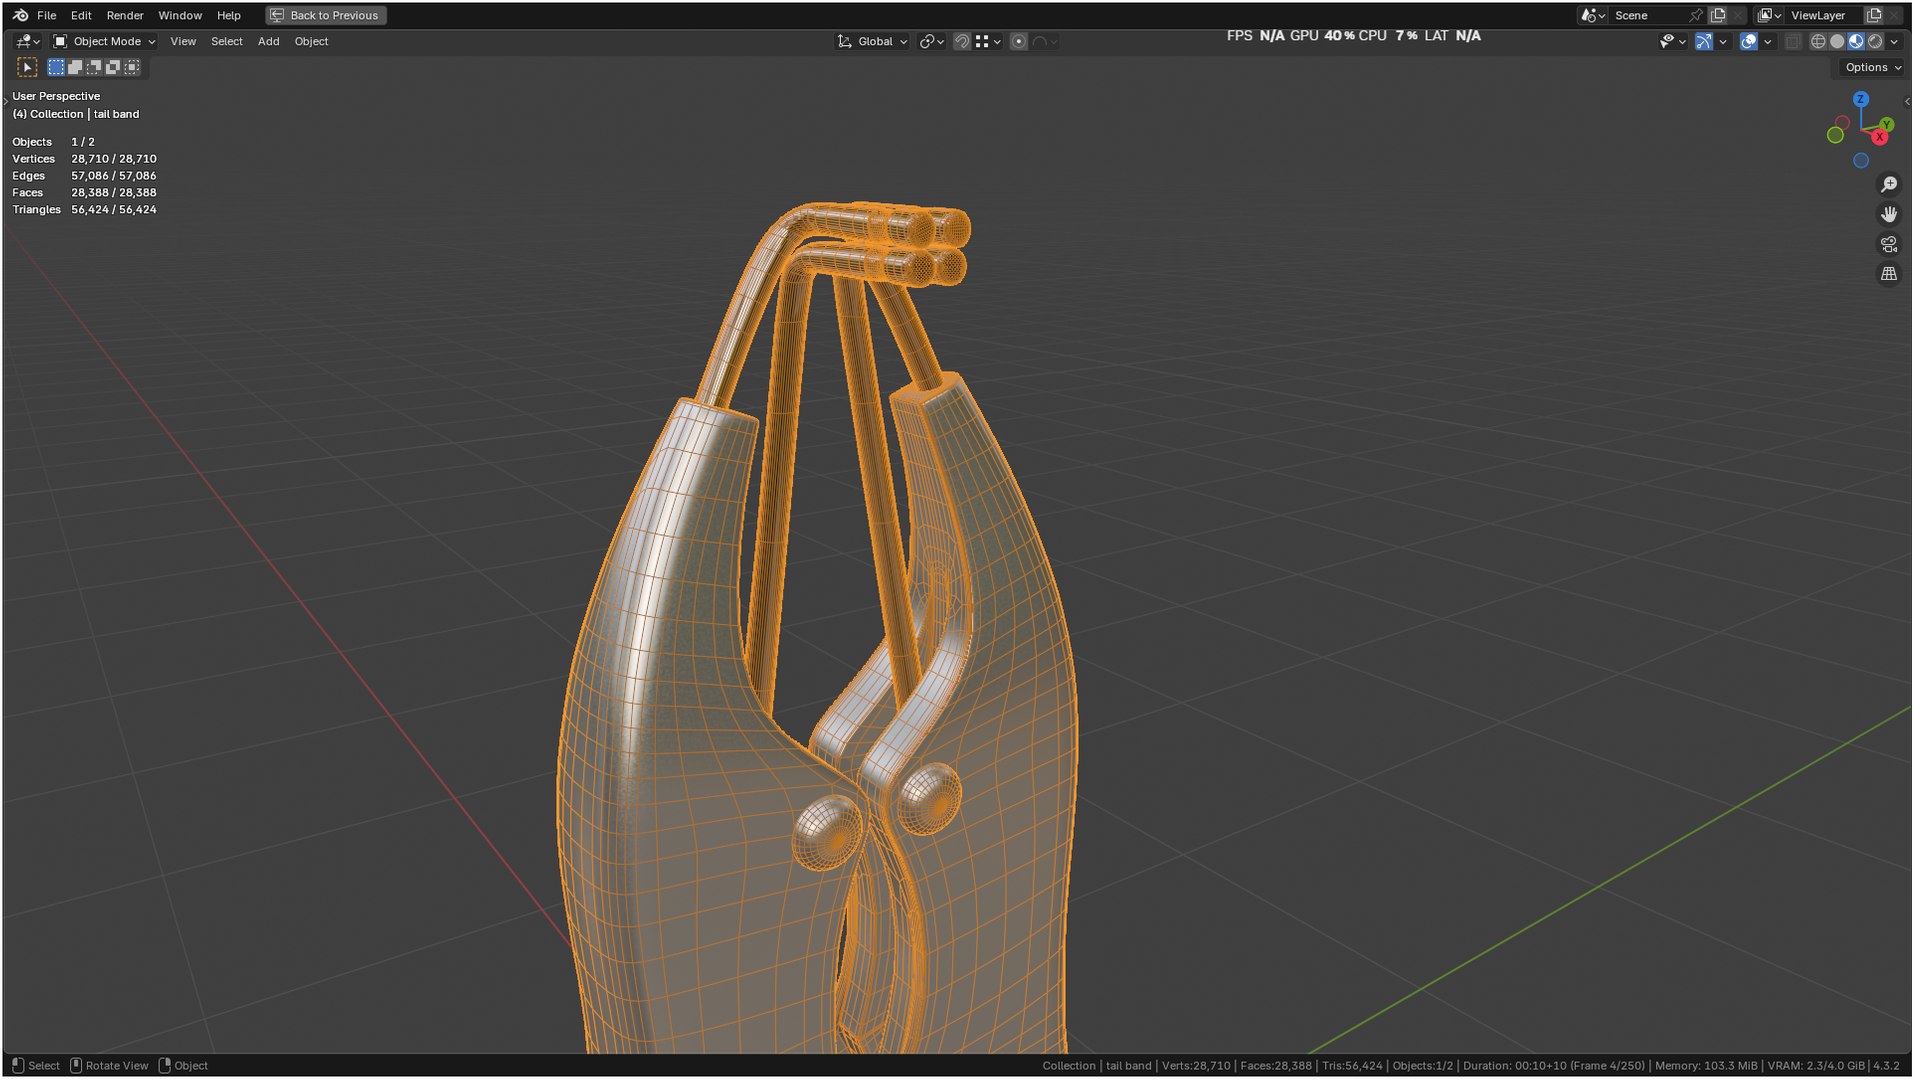Open the snapping options dropdown
The height and width of the screenshot is (1080, 1915).
coord(988,41)
